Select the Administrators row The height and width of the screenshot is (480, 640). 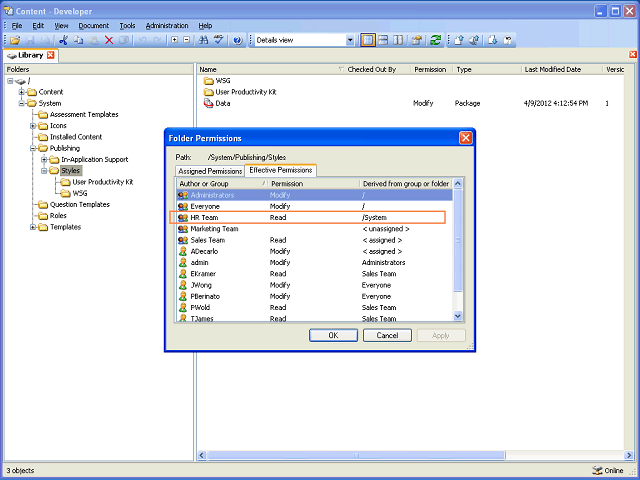coord(315,195)
